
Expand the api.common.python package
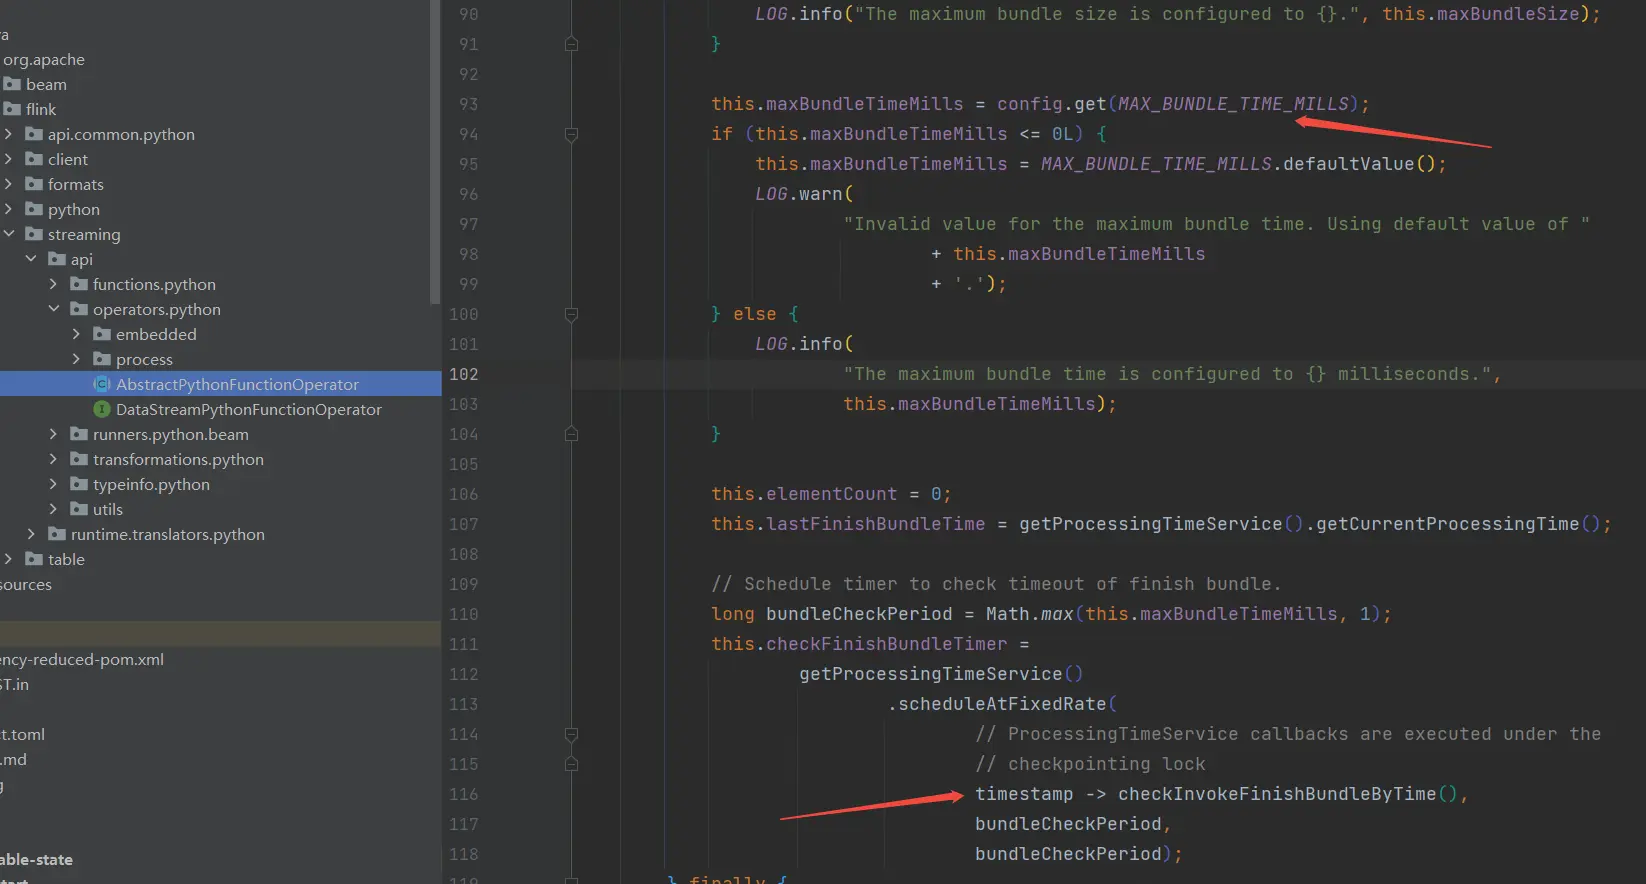tap(8, 134)
